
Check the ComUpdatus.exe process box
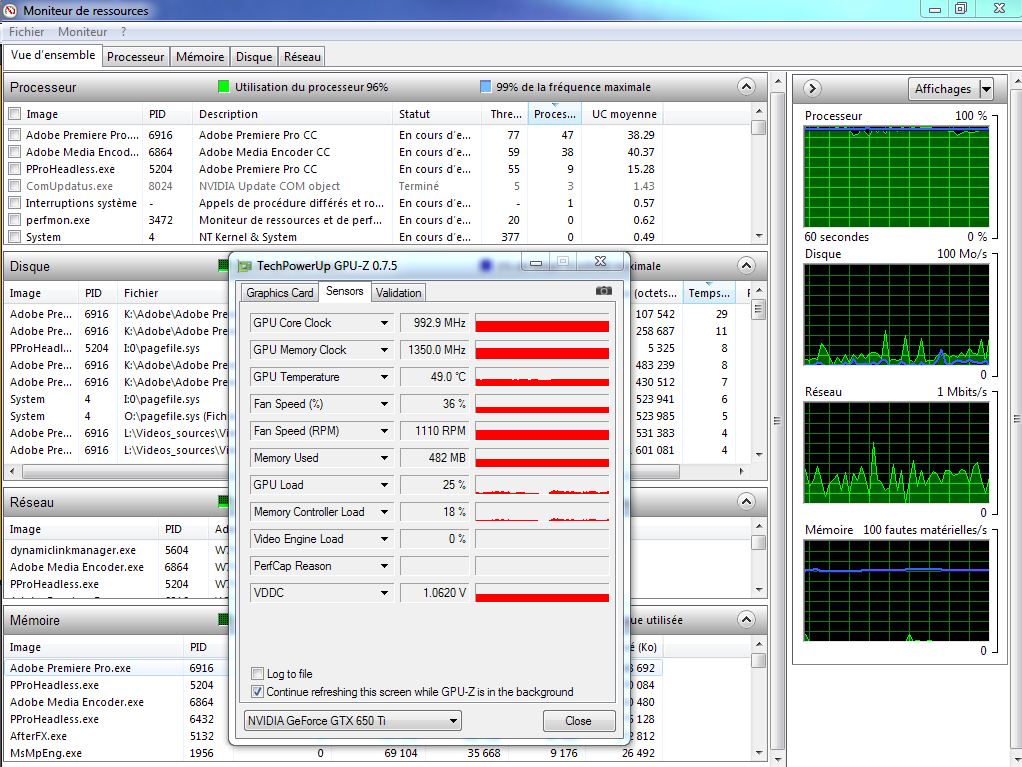[x=14, y=186]
